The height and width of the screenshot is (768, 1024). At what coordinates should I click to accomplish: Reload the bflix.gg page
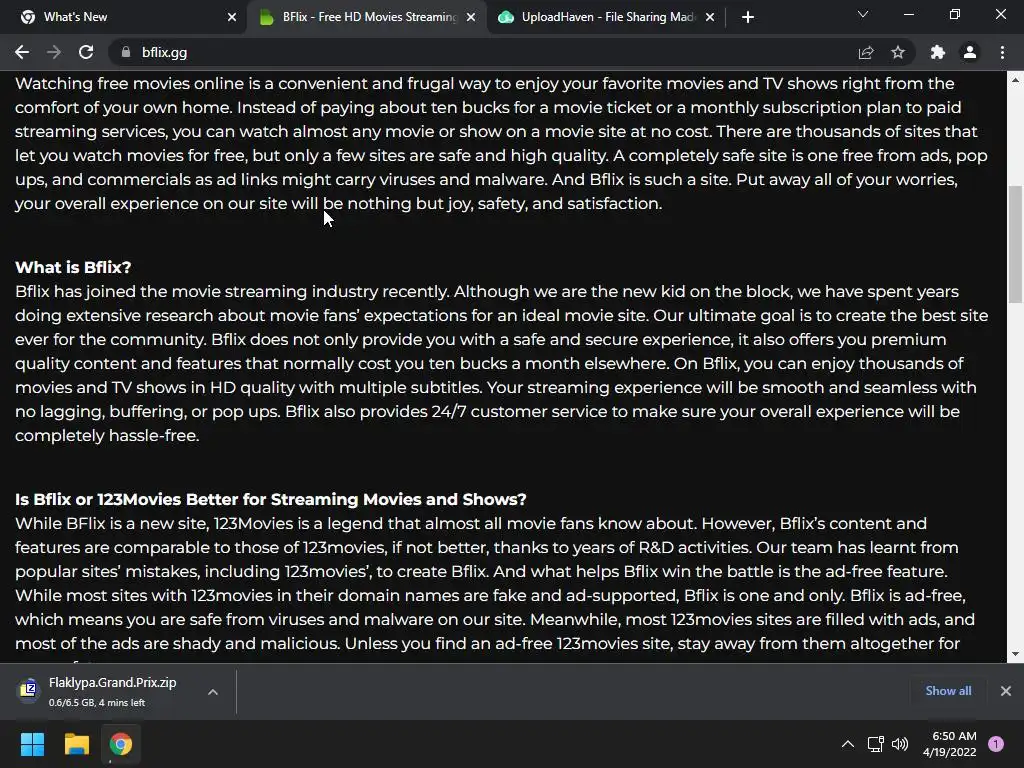coord(86,52)
